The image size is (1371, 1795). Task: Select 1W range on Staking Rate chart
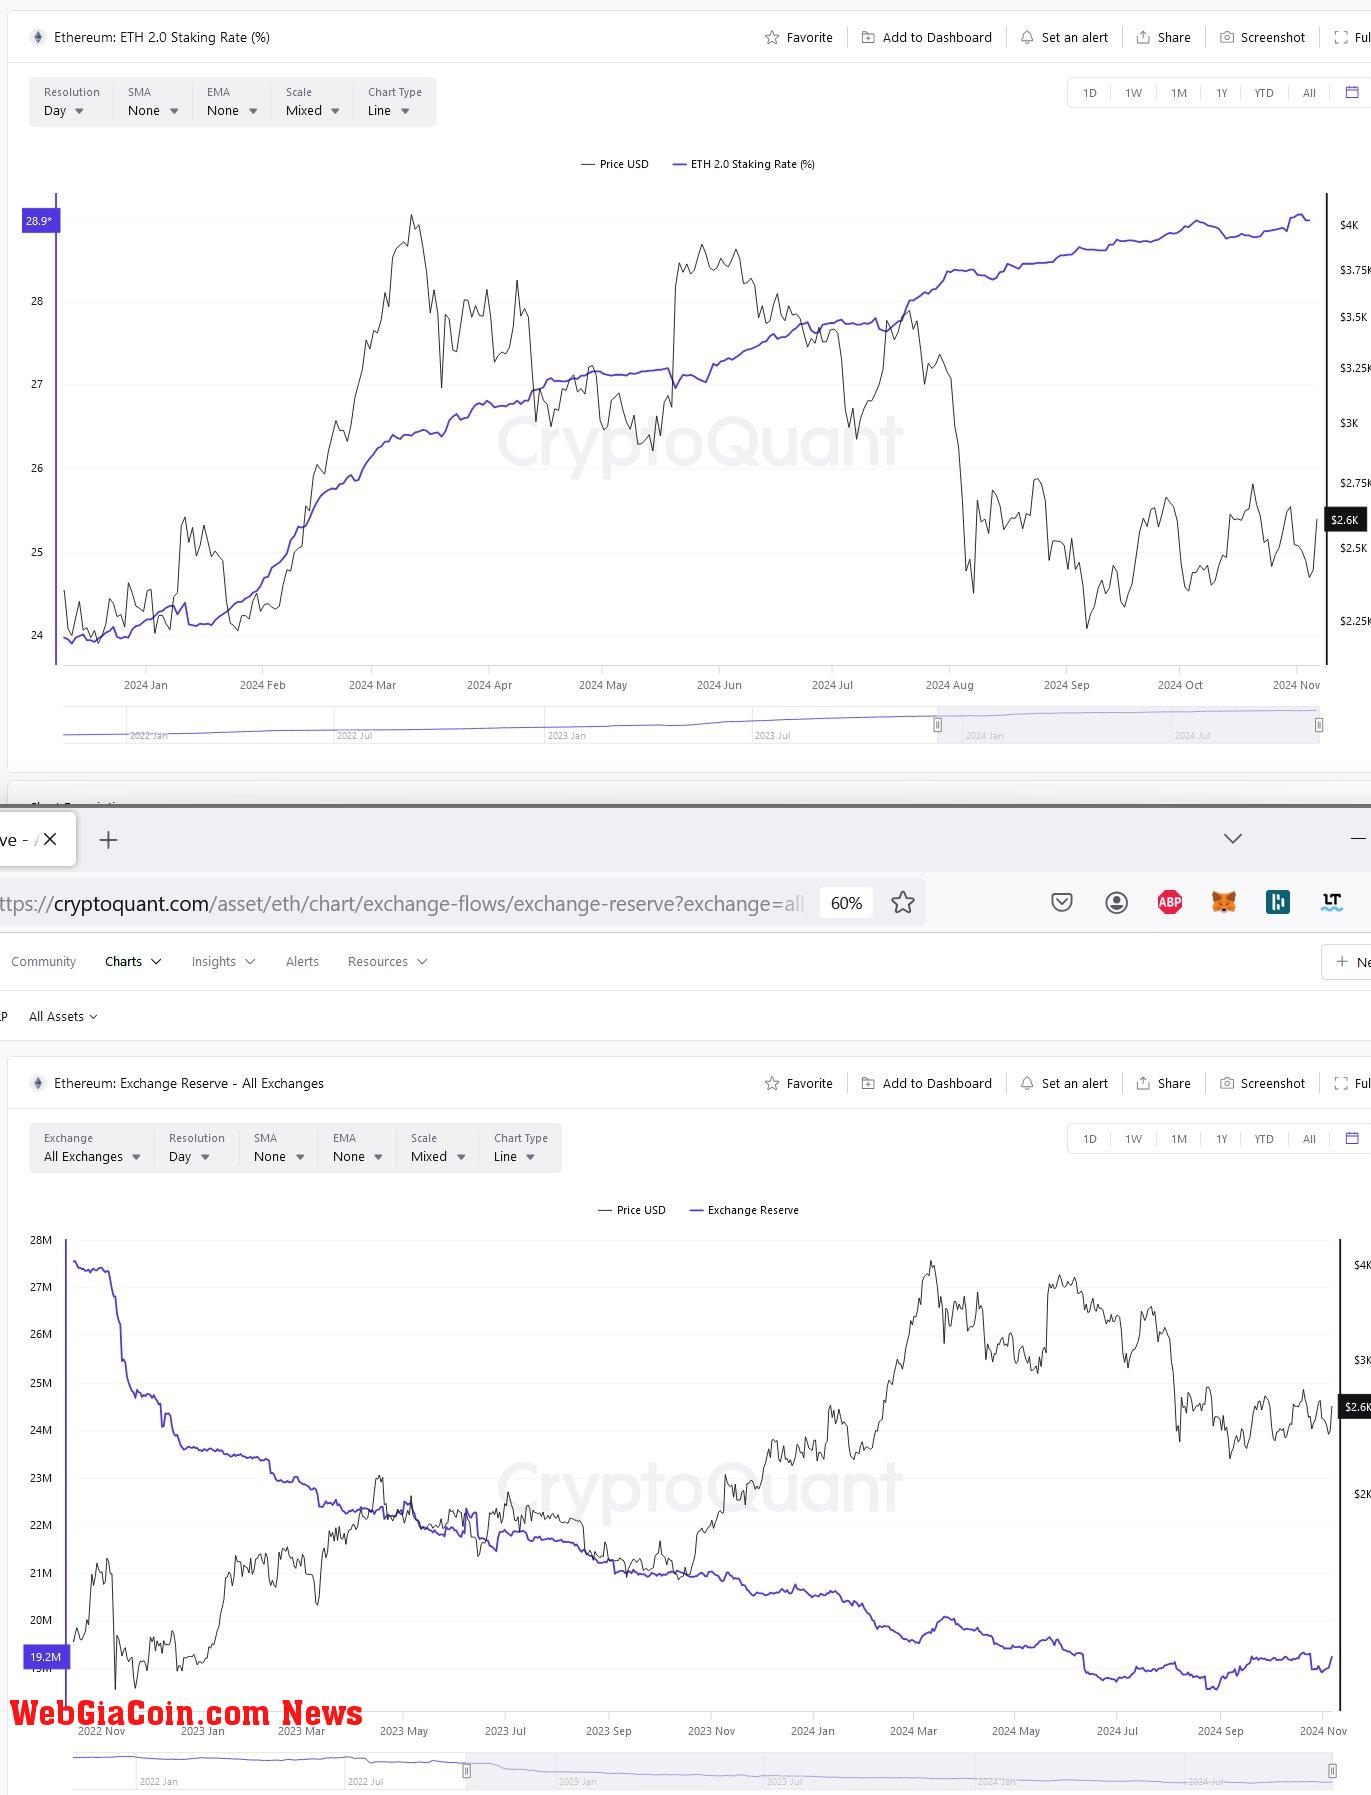click(1133, 93)
